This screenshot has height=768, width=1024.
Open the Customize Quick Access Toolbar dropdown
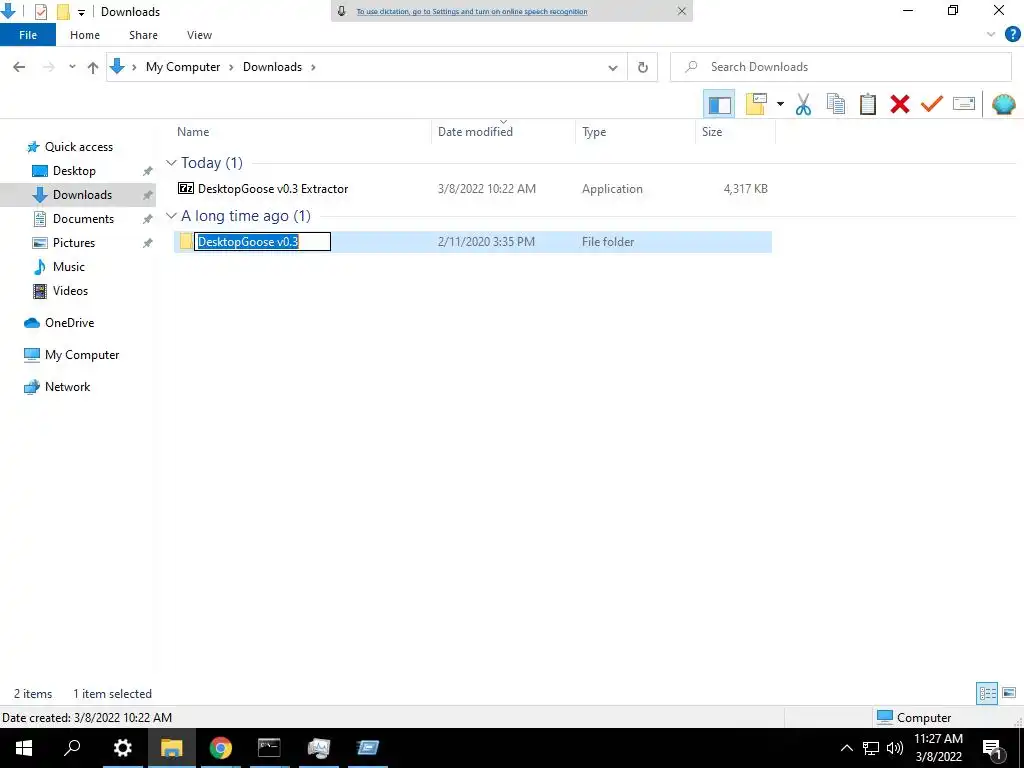coord(82,12)
